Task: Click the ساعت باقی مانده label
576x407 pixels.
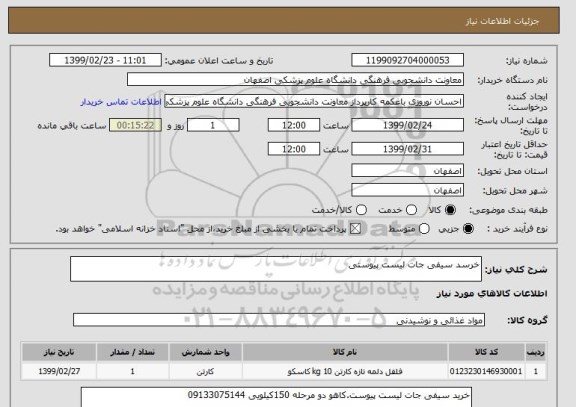Action: [72, 126]
